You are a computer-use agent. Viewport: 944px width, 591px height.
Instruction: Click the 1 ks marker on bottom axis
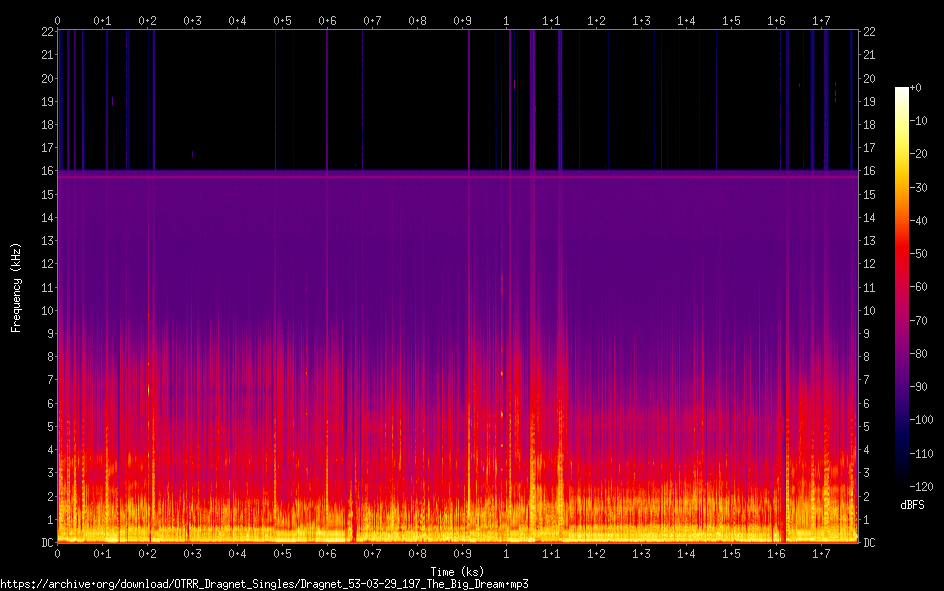click(507, 553)
